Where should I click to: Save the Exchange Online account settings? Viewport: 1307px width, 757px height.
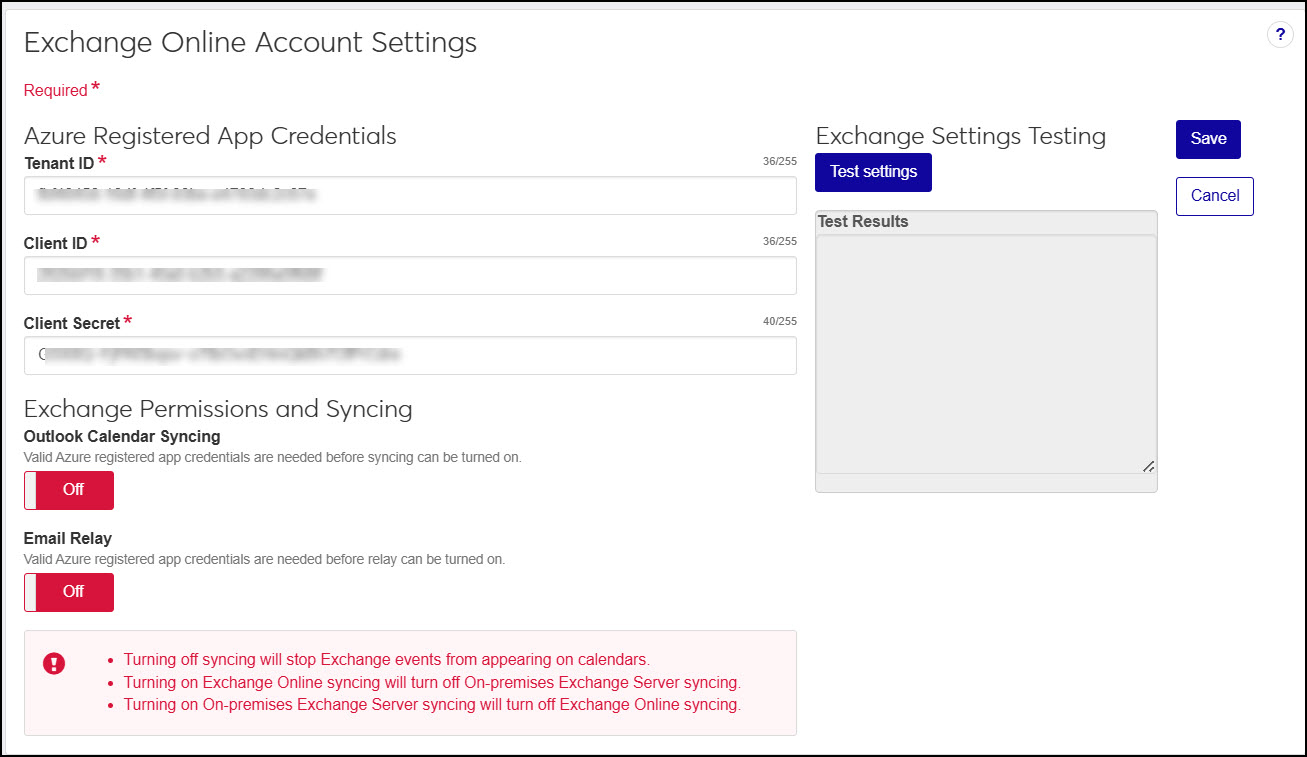pos(1208,139)
